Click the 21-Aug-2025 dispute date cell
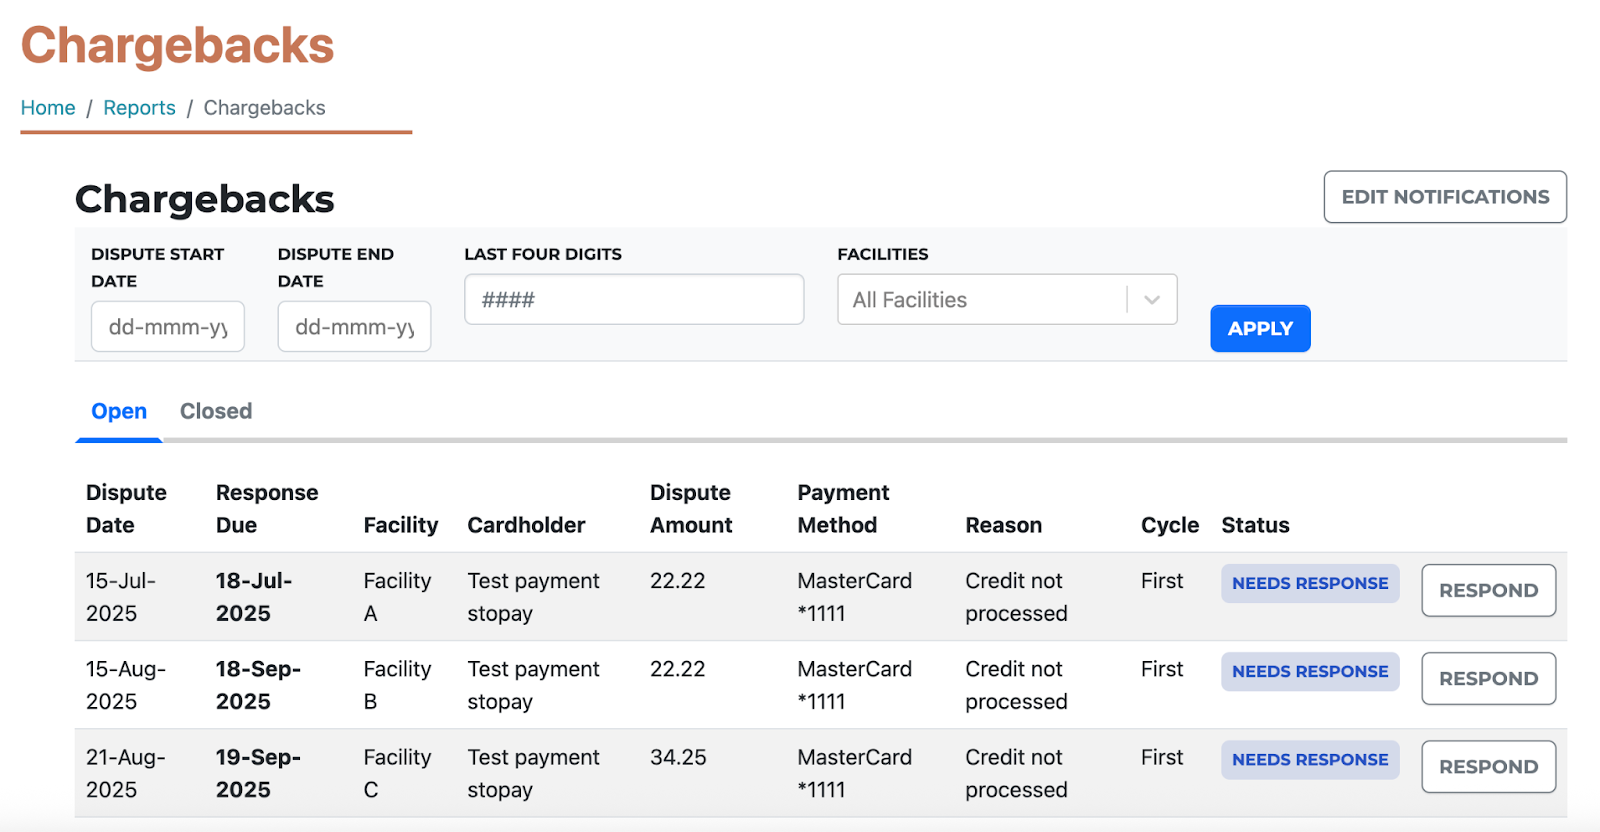The image size is (1600, 832). (126, 773)
